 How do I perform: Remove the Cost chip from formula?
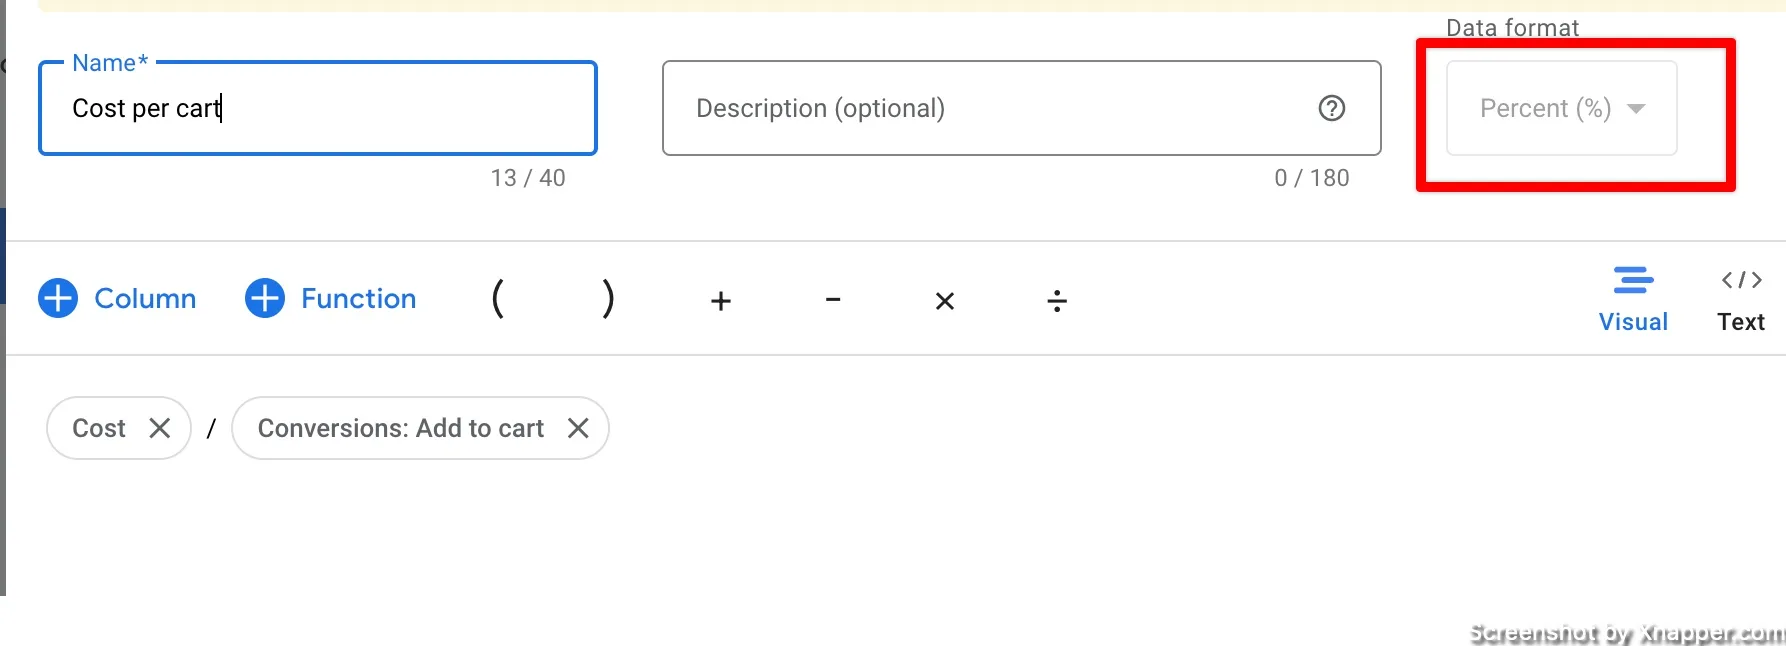click(x=159, y=428)
